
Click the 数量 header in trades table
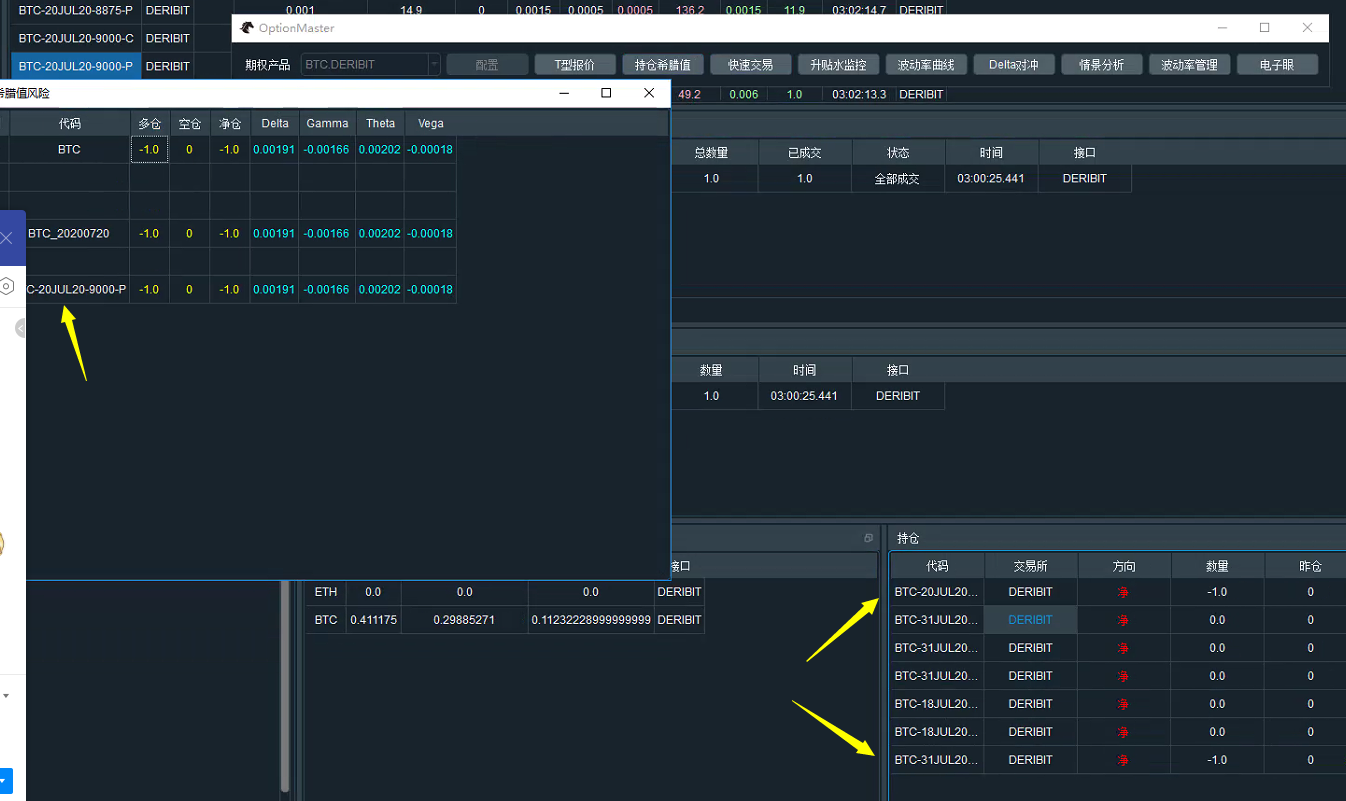(711, 370)
